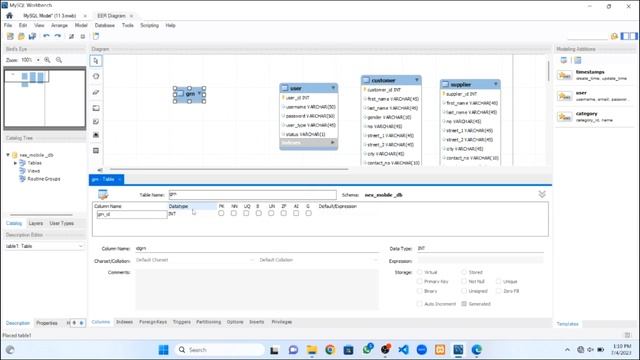This screenshot has height=360, width=640.
Task: Select the place new table tool
Action: [96, 151]
